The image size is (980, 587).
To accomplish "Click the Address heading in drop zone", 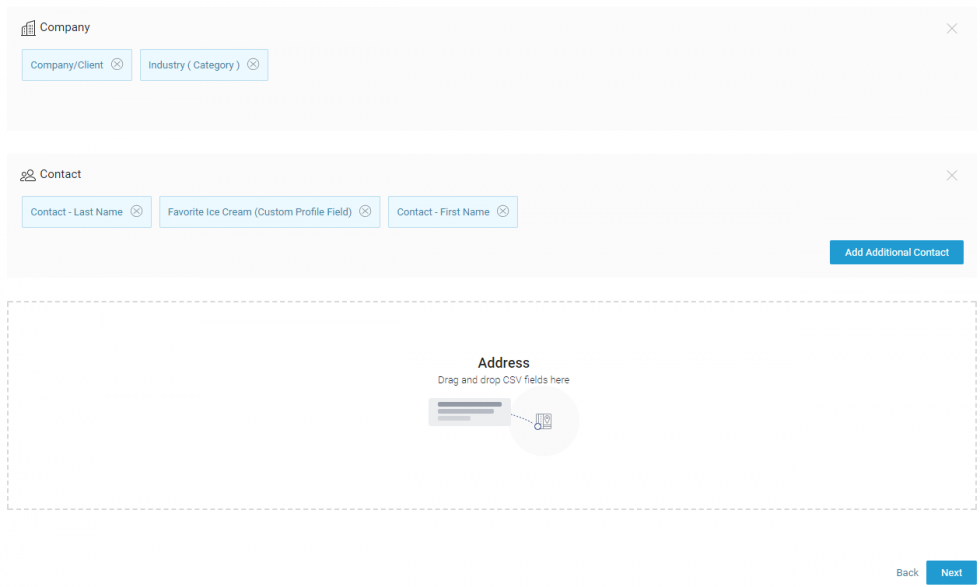I will click(503, 363).
